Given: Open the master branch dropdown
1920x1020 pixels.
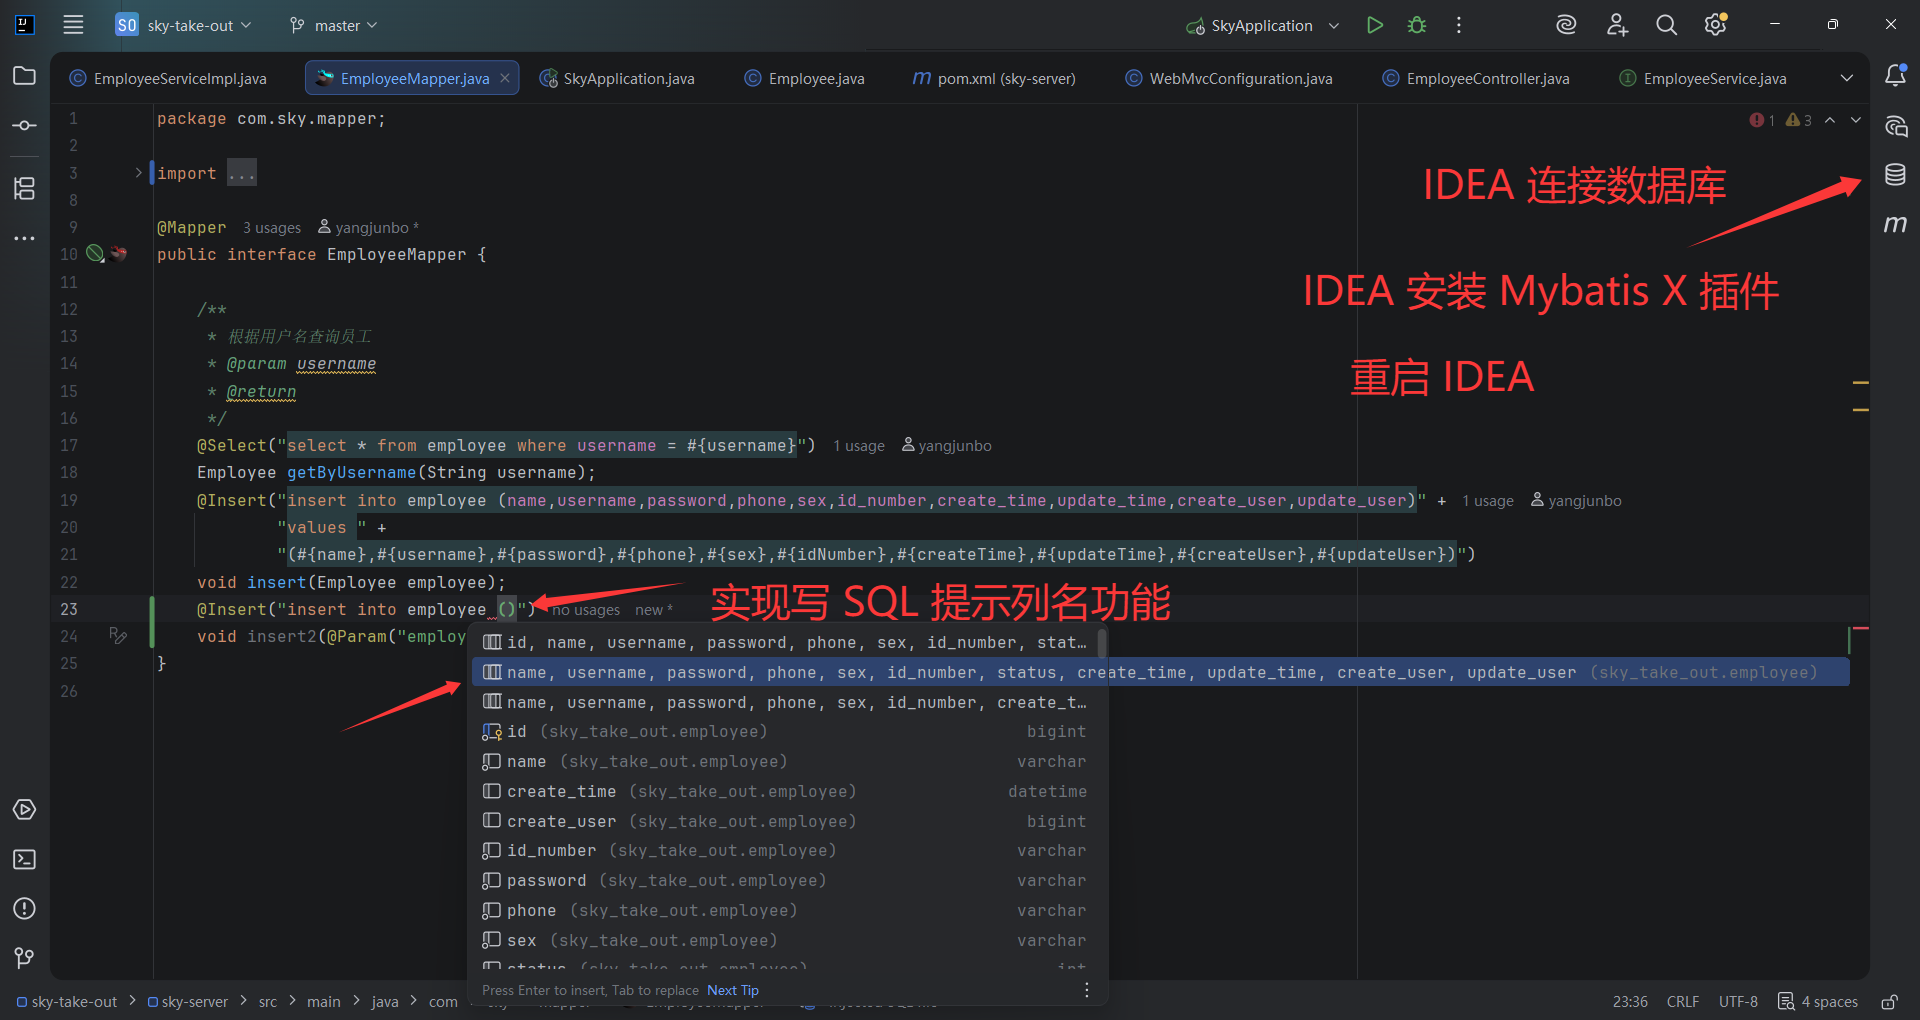Looking at the screenshot, I should [333, 25].
